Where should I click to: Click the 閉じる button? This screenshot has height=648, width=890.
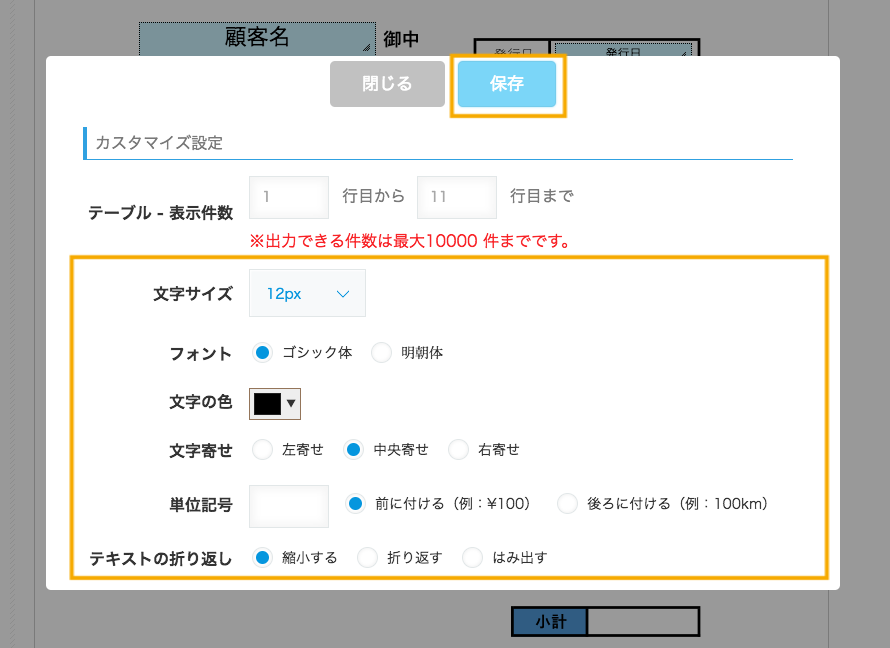[387, 84]
